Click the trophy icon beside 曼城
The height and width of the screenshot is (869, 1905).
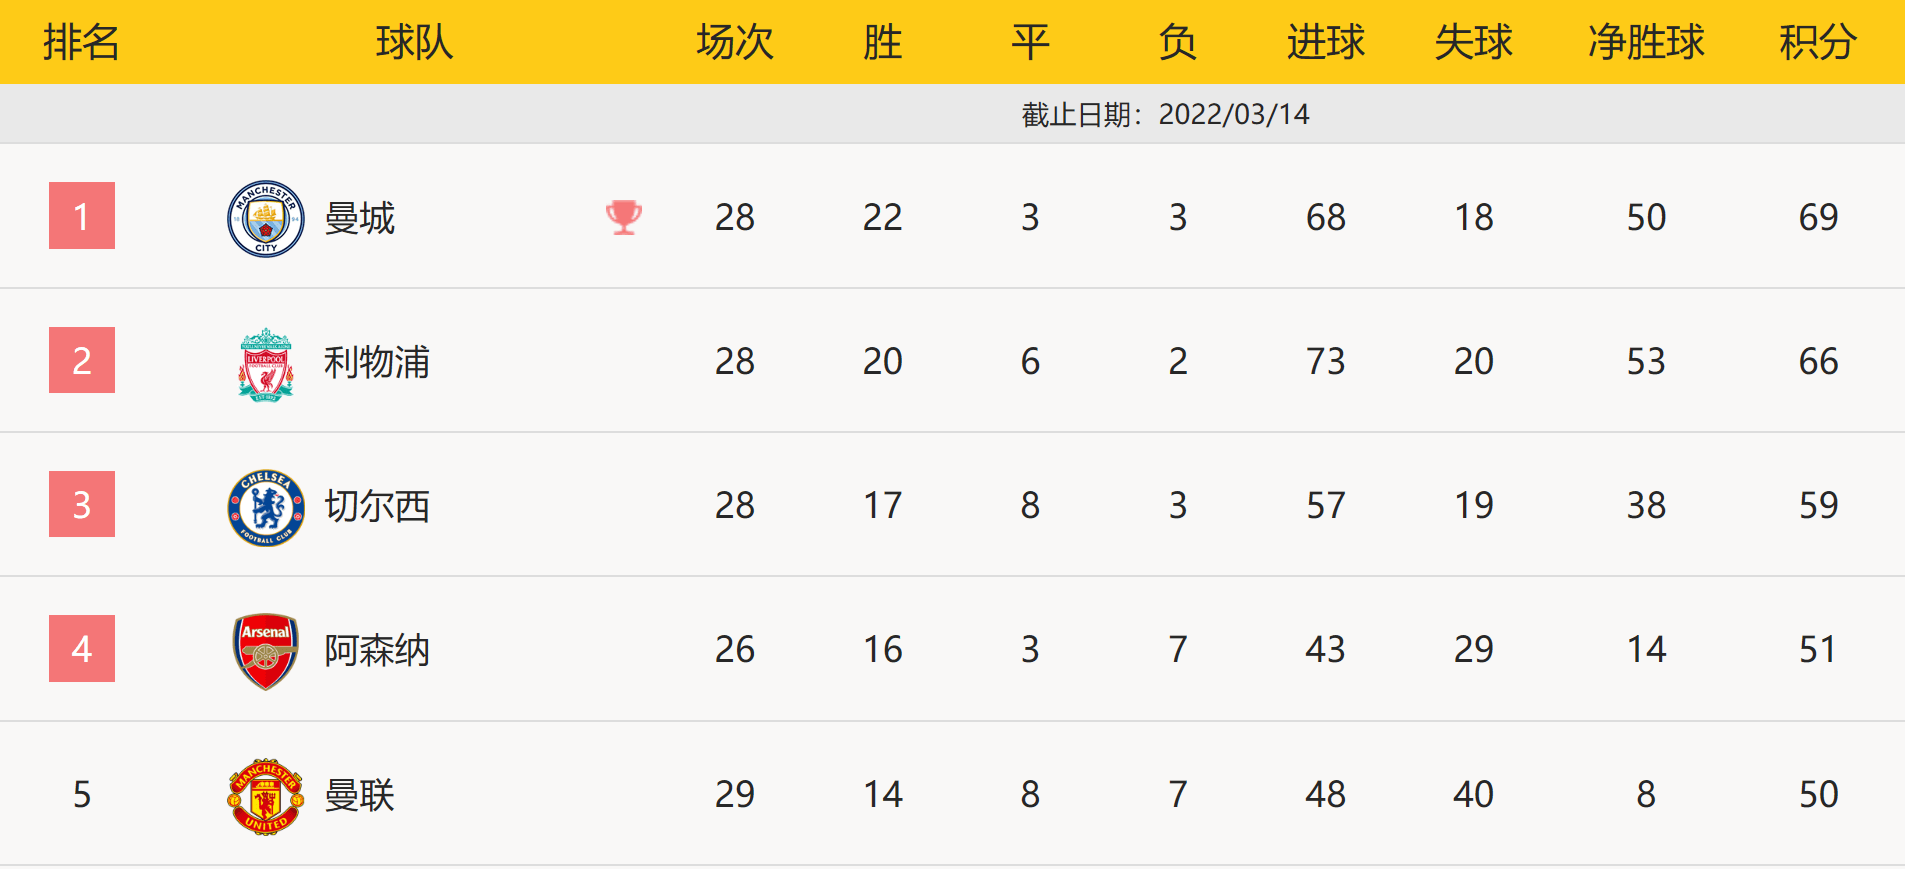click(x=624, y=217)
